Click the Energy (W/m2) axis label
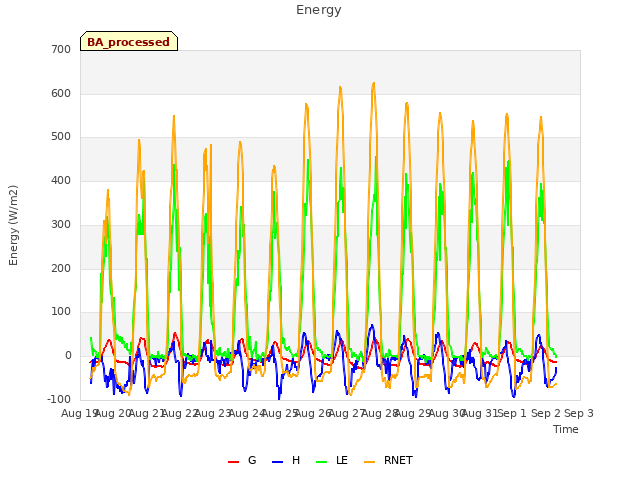Screen dimensions: 640x480 coord(13,225)
